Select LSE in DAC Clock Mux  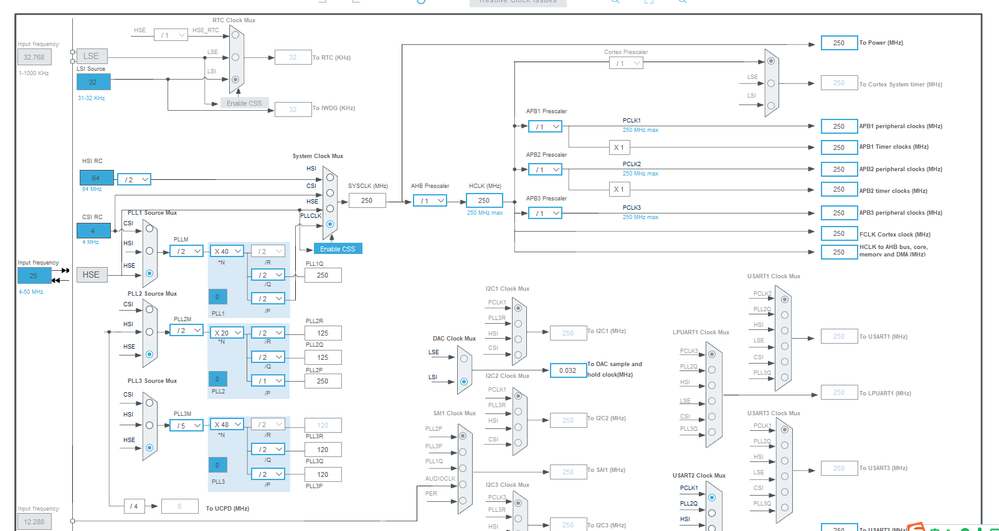point(463,359)
